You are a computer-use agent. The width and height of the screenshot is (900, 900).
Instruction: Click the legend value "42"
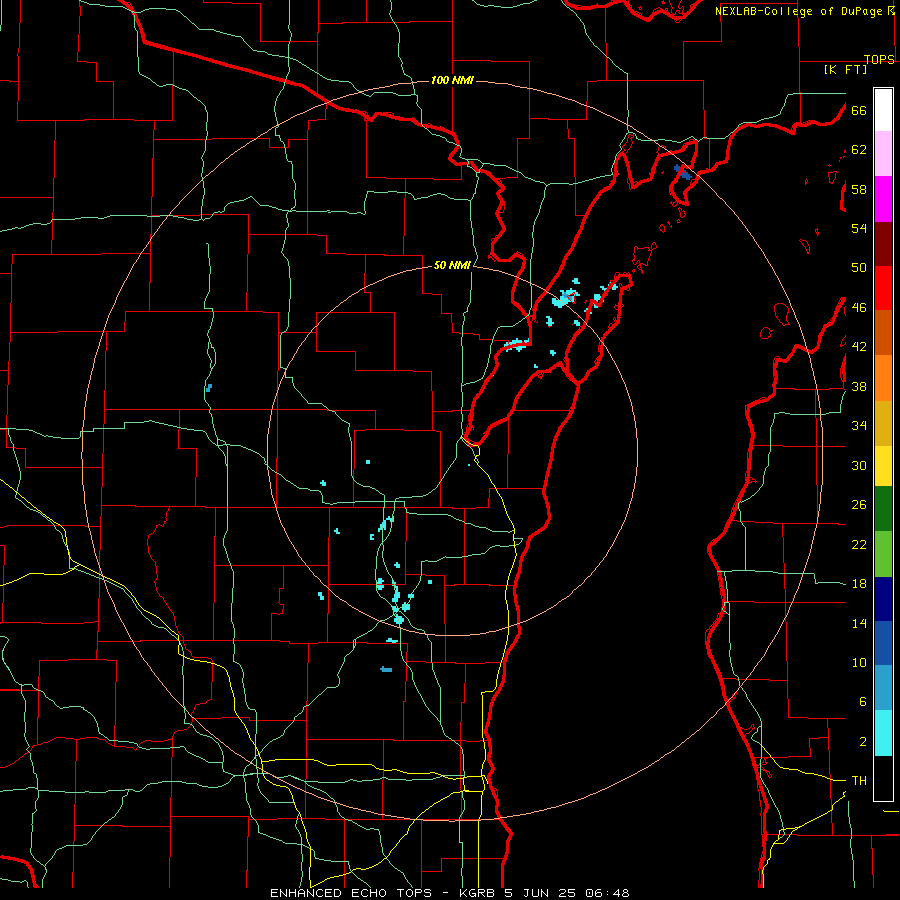859,347
